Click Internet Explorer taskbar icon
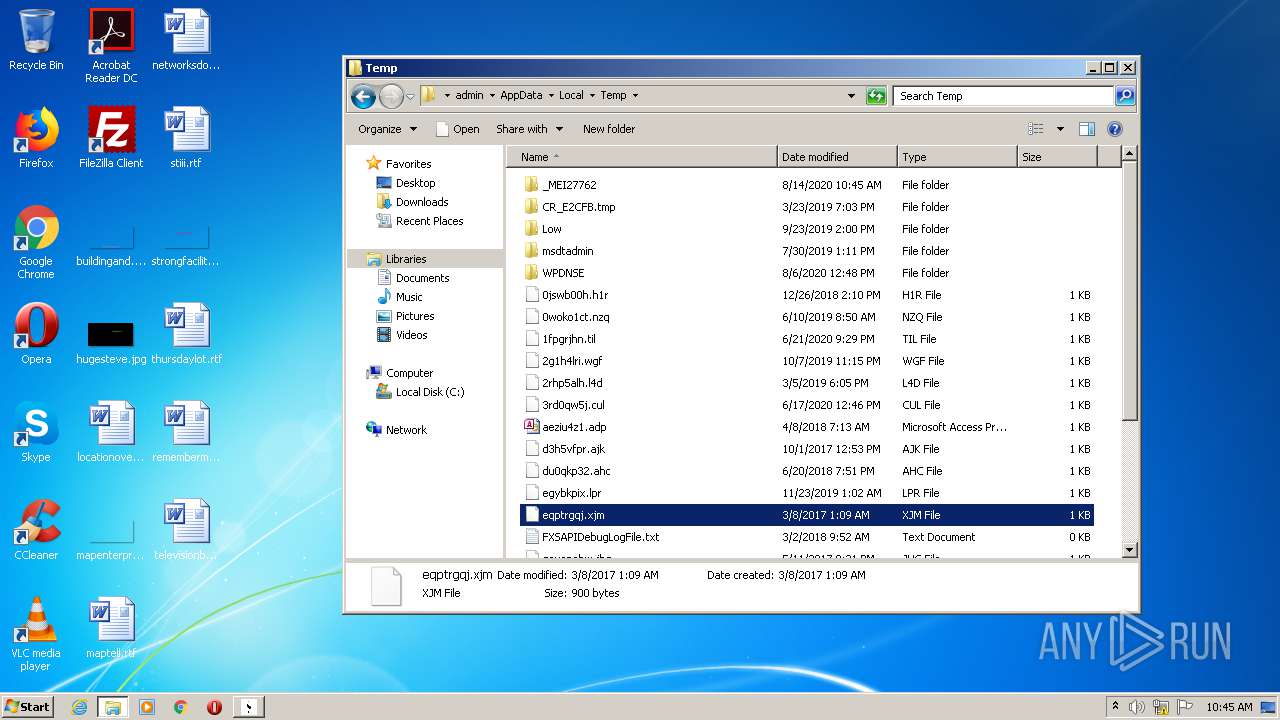The image size is (1280, 720). pyautogui.click(x=79, y=707)
